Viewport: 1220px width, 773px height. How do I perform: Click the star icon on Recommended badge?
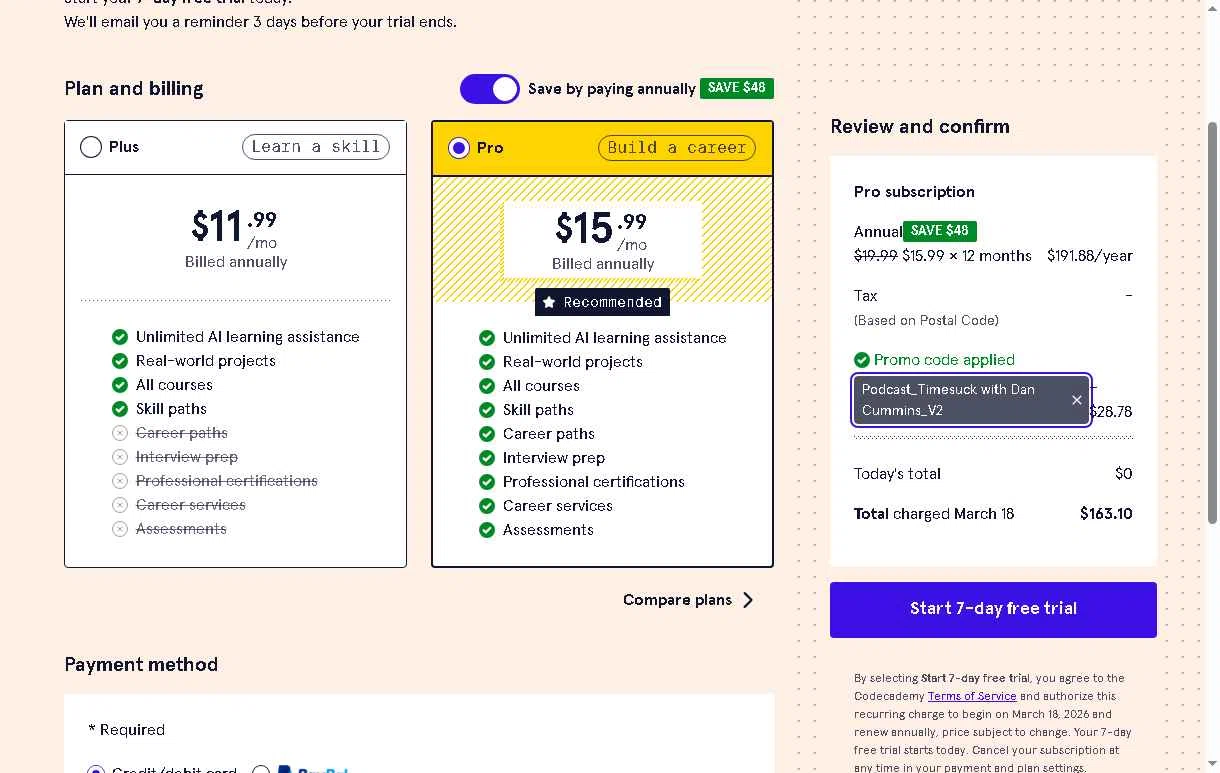click(549, 302)
